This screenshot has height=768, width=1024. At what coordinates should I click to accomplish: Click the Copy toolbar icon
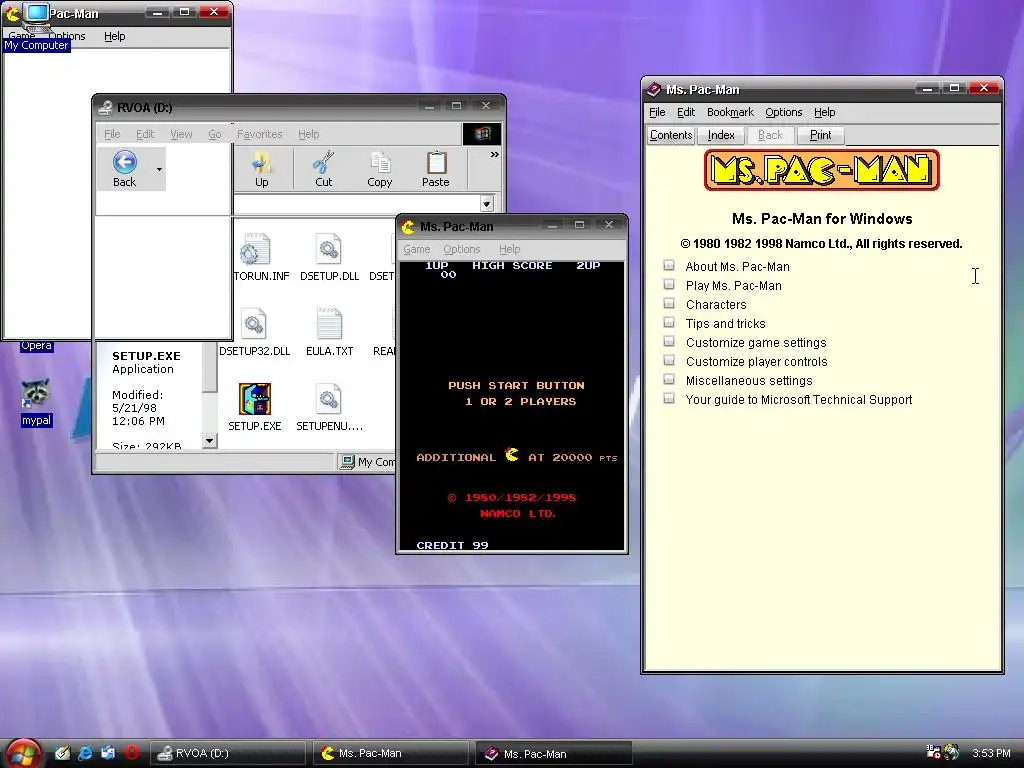click(380, 163)
